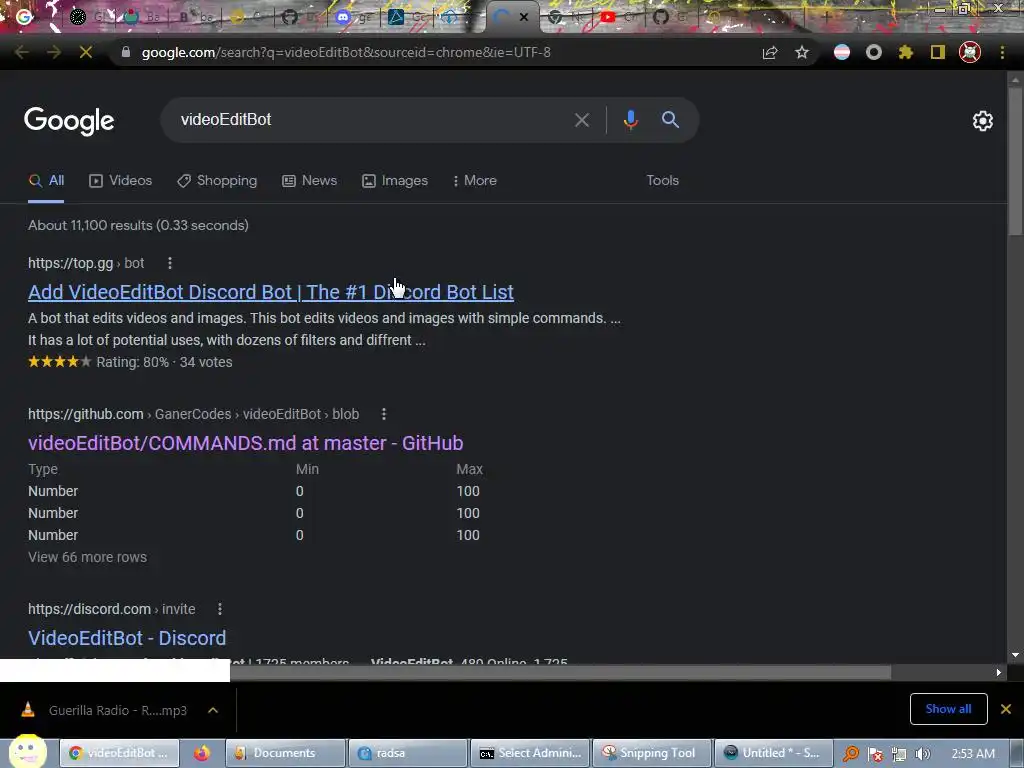This screenshot has width=1024, height=768.
Task: Open options for discord.com result
Action: coord(220,609)
